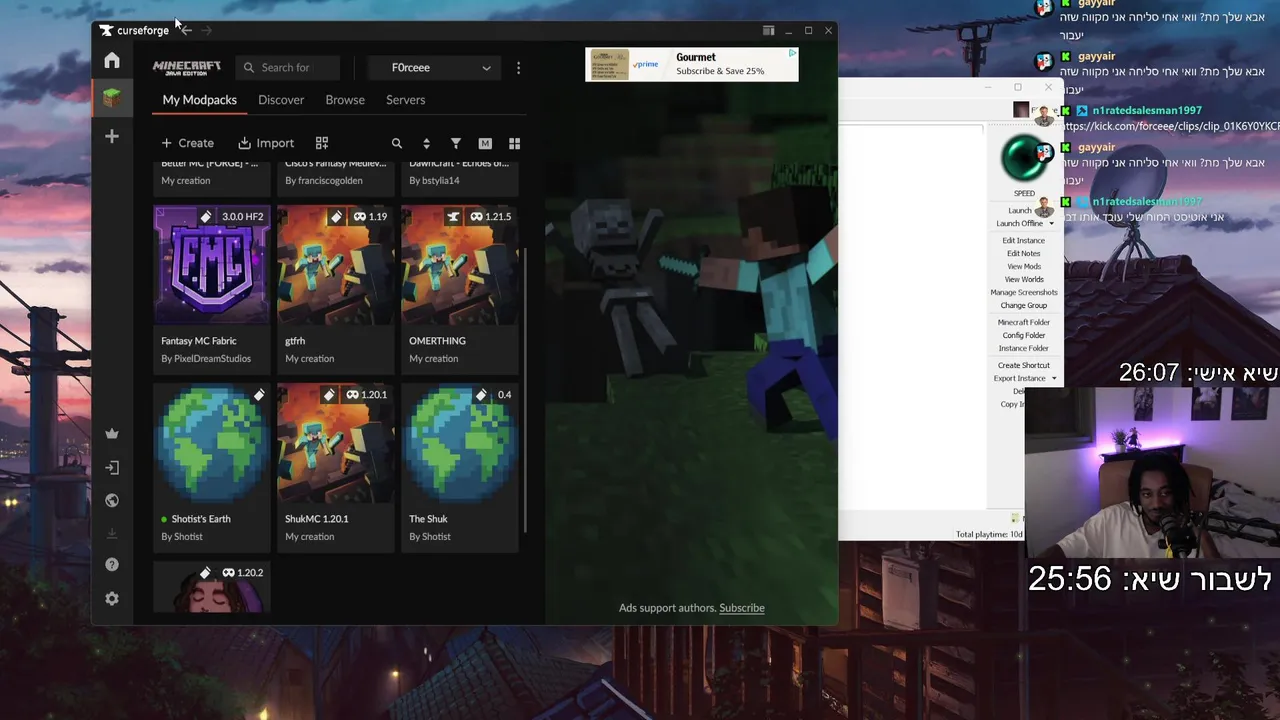The height and width of the screenshot is (720, 1280).
Task: Import a modpack
Action: pyautogui.click(x=266, y=143)
